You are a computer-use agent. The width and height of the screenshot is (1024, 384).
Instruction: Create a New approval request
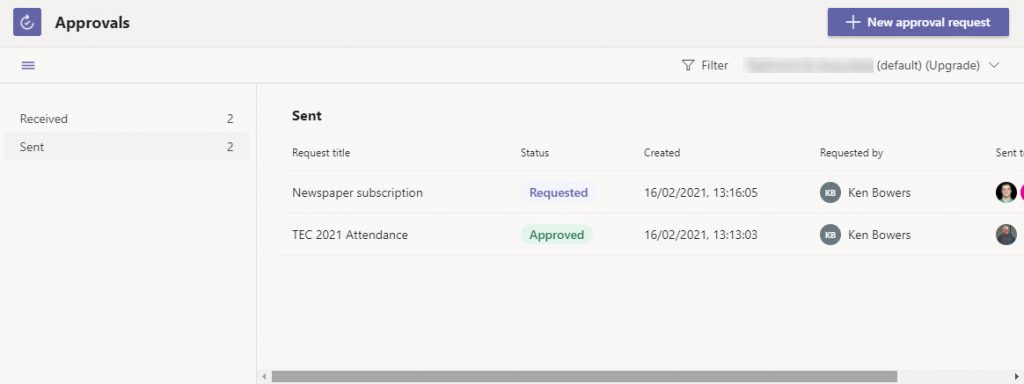click(918, 22)
